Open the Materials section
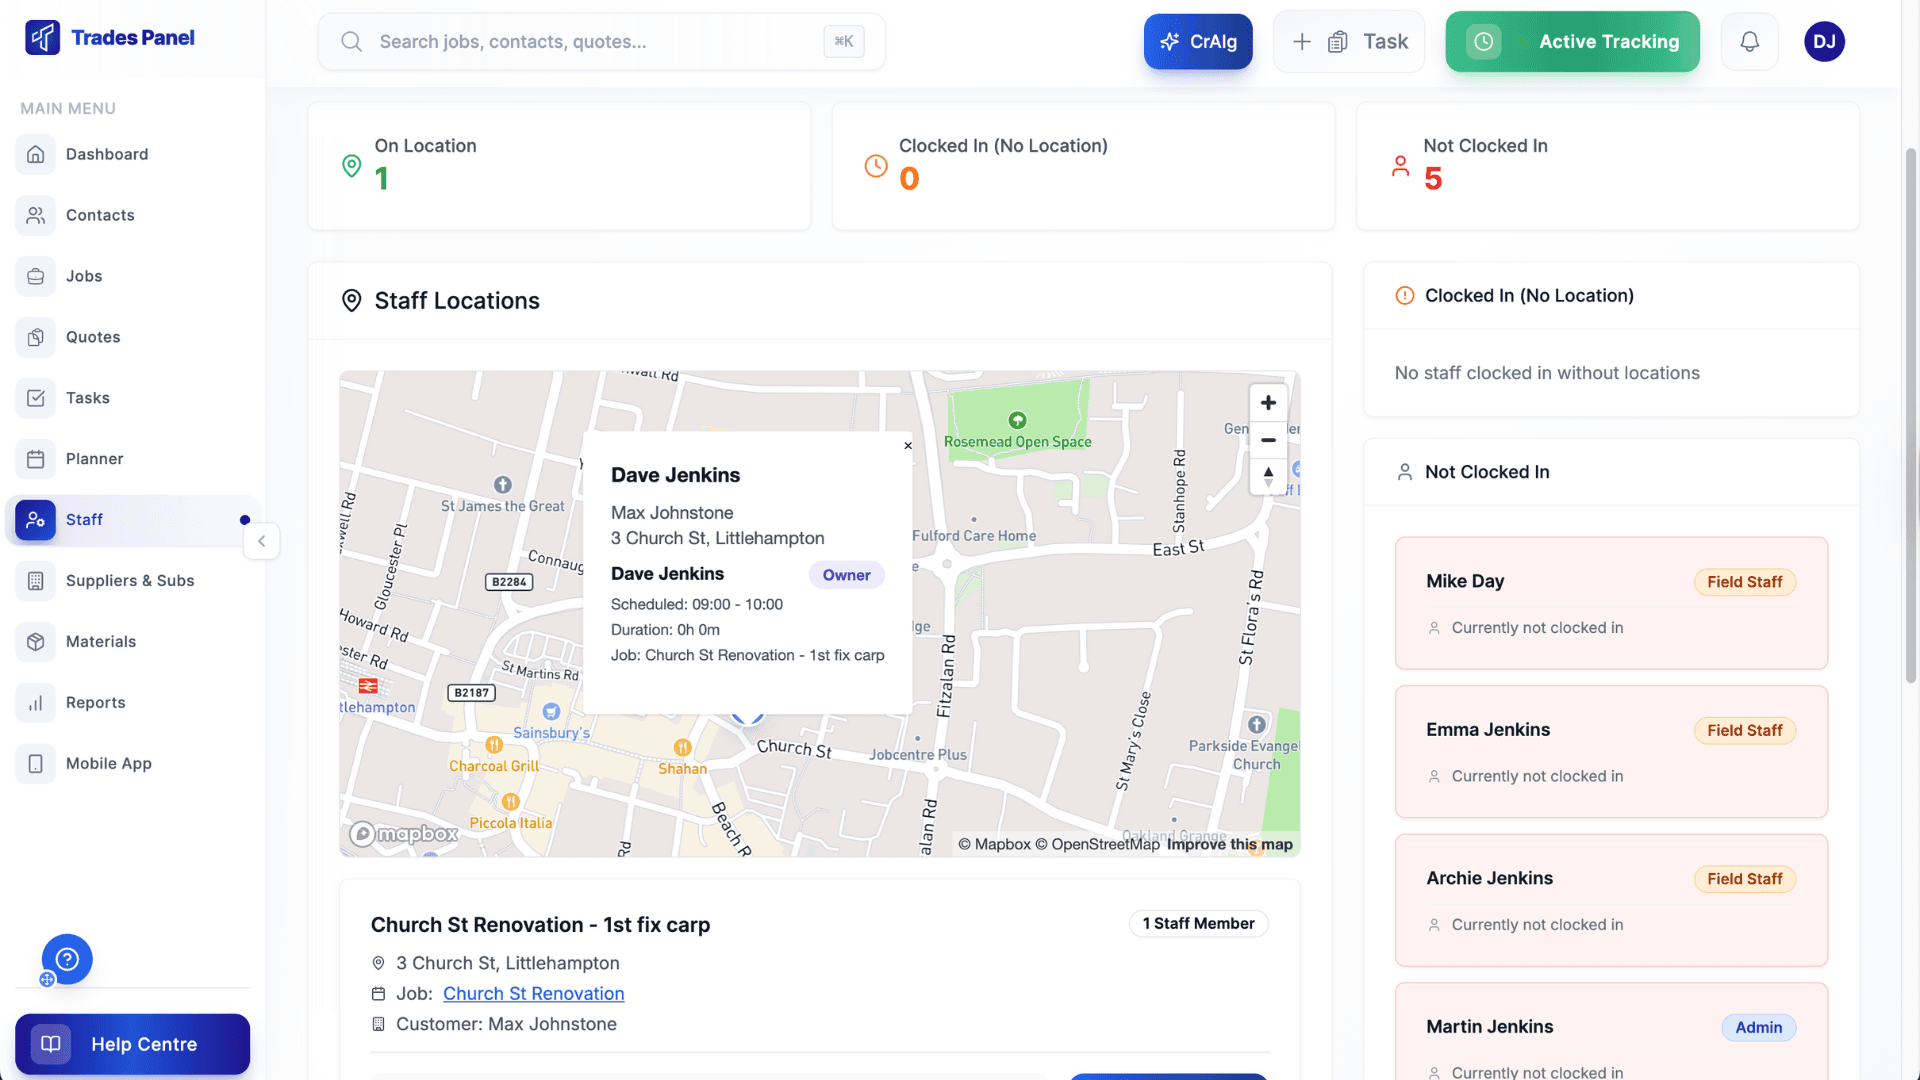The width and height of the screenshot is (1920, 1080). point(100,641)
